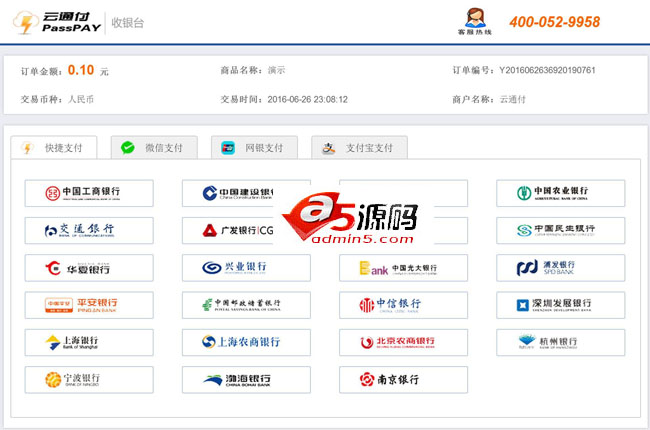The height and width of the screenshot is (430, 650).
Task: Choose the 支付宝支付 Alipay tab
Action: coord(359,148)
